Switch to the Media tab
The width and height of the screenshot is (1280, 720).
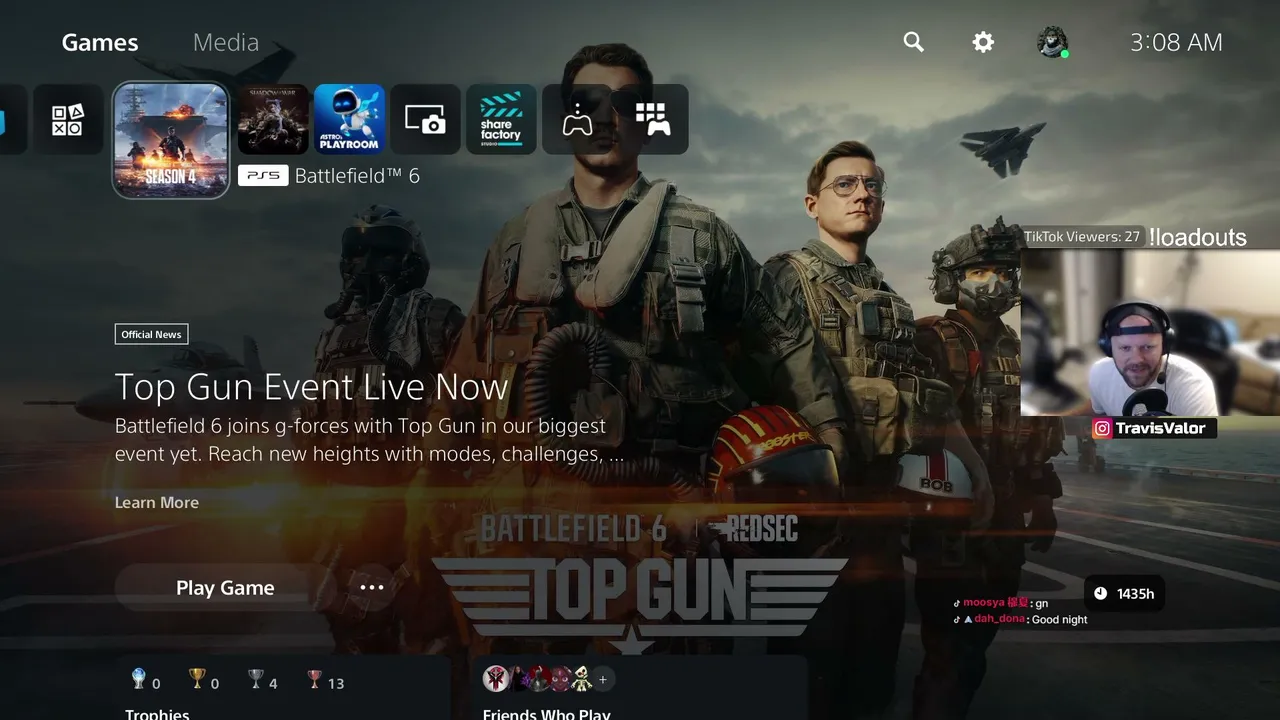pyautogui.click(x=226, y=42)
